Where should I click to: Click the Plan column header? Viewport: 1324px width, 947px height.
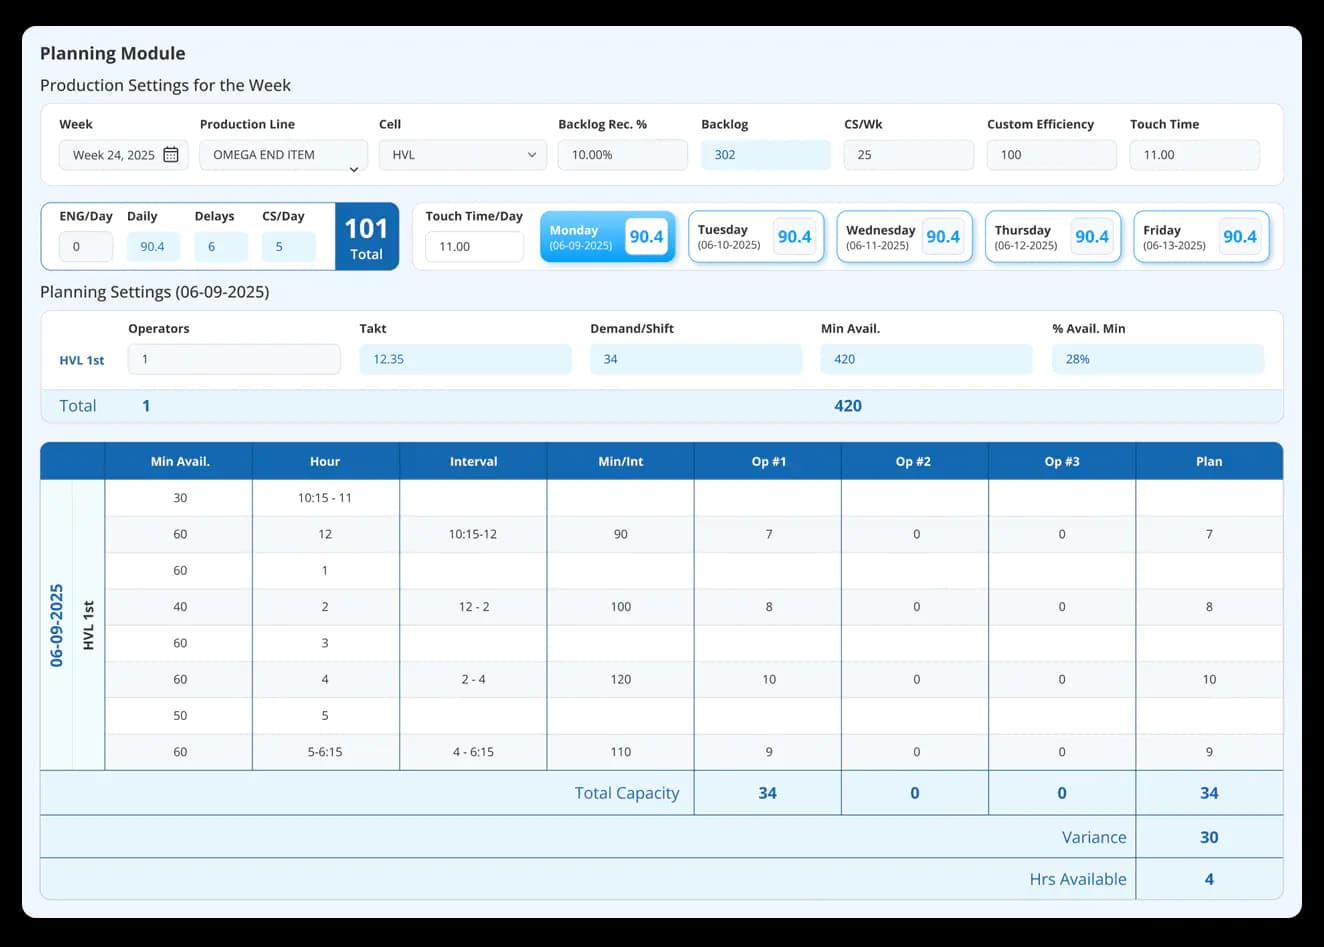click(x=1209, y=461)
